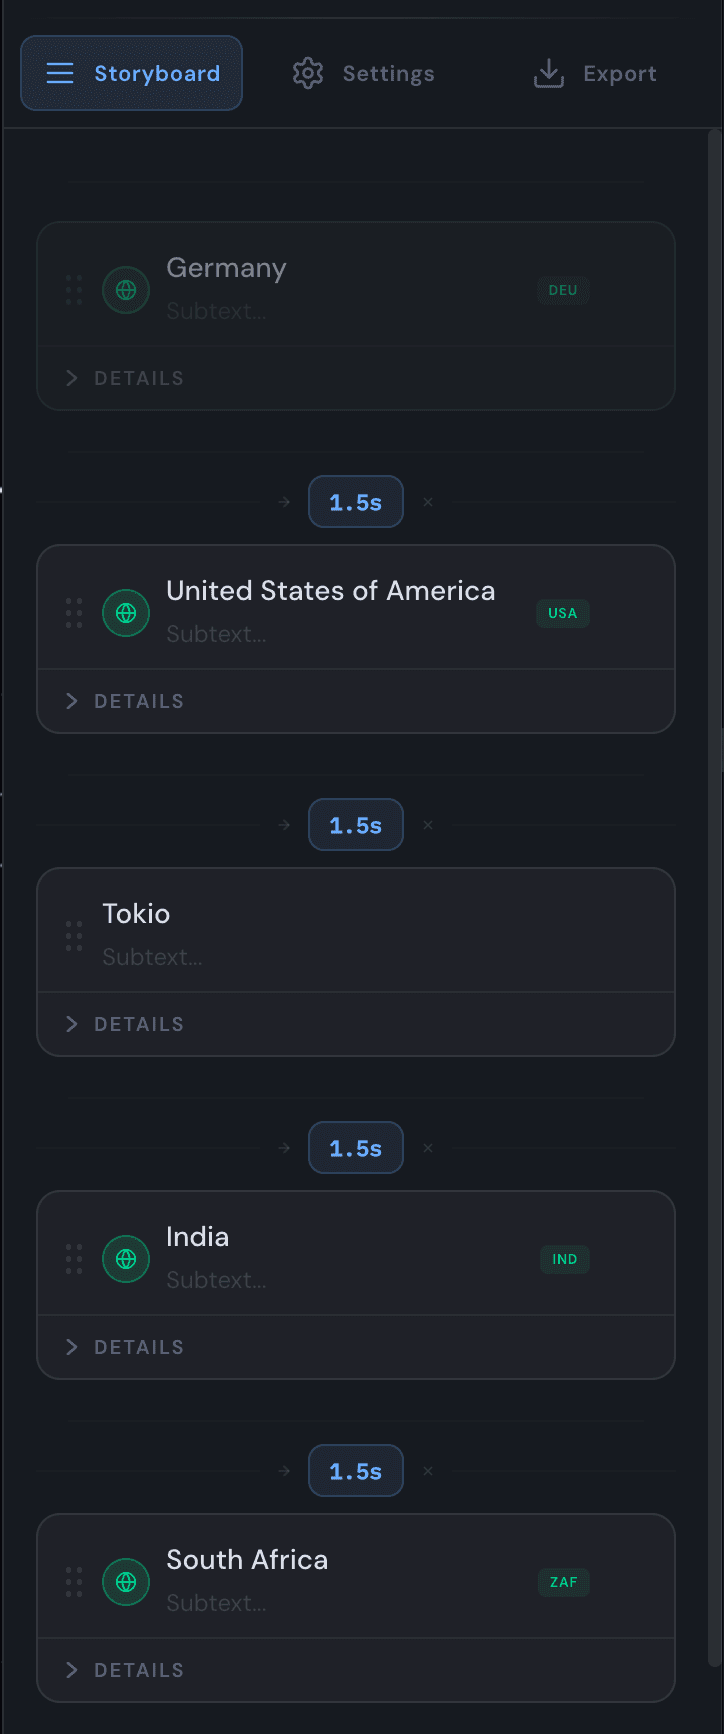
Task: Open the Storyboard tab
Action: (132, 74)
